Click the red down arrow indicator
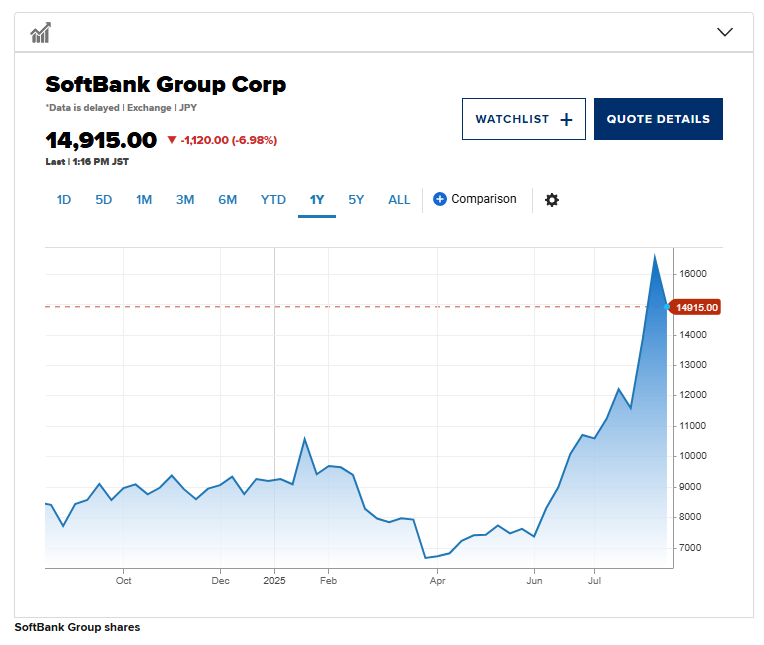 click(x=172, y=140)
